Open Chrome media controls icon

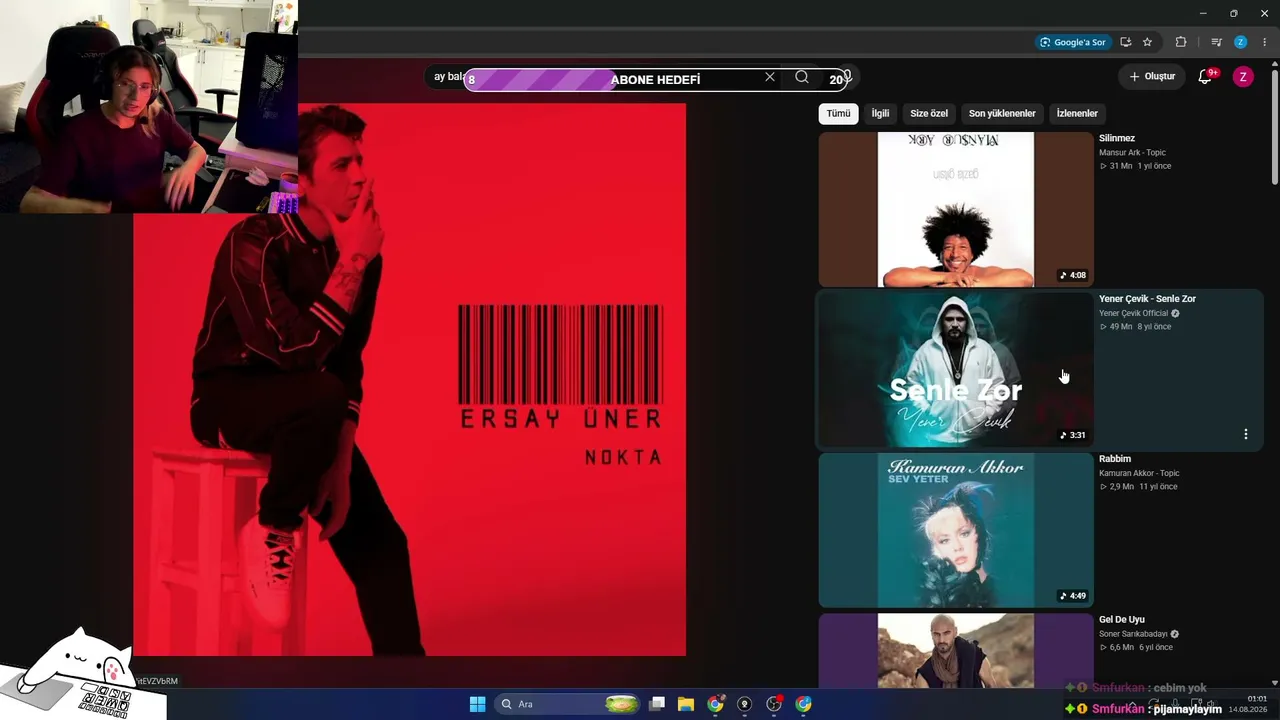tap(1216, 42)
